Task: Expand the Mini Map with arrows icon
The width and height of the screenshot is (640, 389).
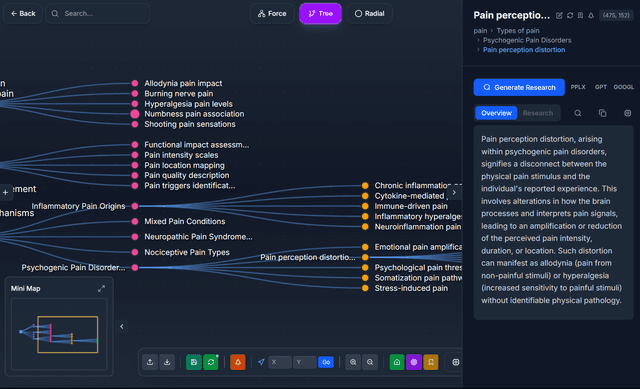Action: click(x=101, y=289)
